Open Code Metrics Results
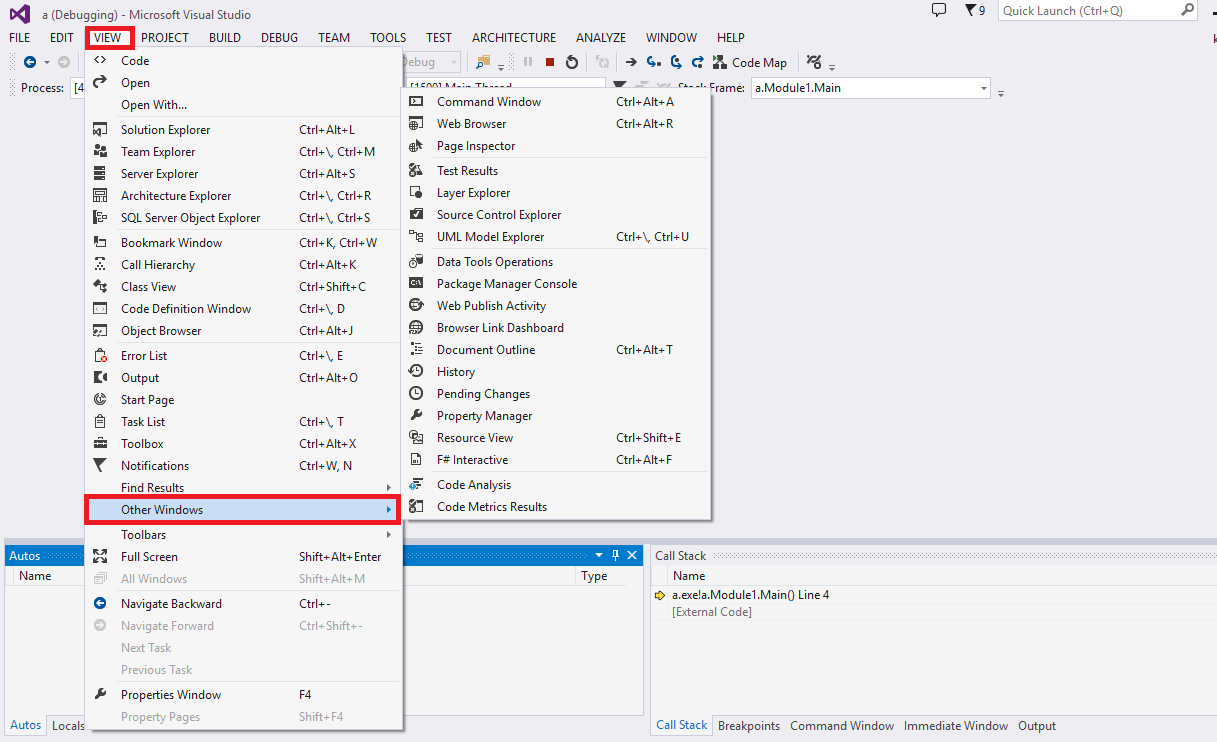Screen dimensions: 1217x742 pos(556,507)
